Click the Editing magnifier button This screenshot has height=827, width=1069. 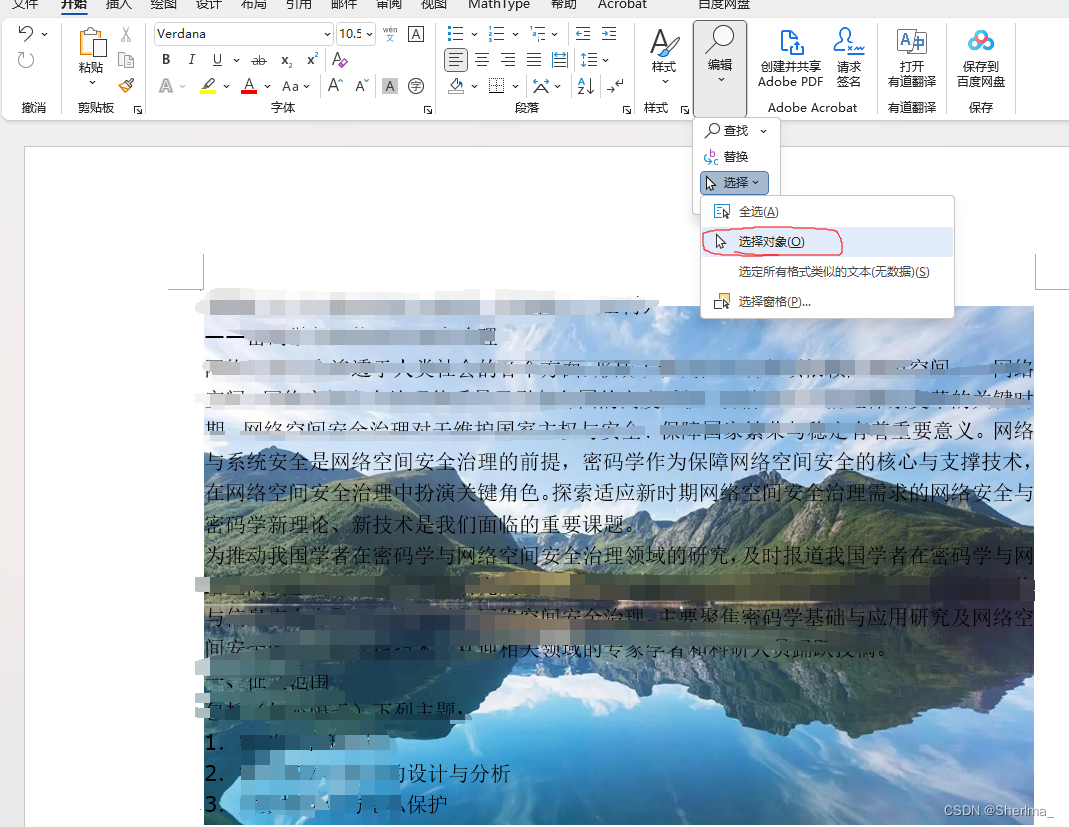pos(720,67)
